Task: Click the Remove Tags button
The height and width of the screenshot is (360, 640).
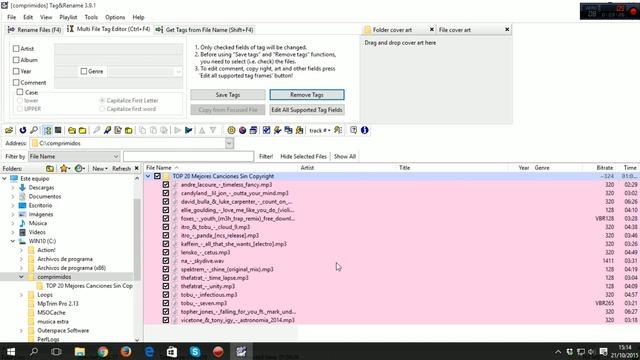Action: tap(307, 95)
